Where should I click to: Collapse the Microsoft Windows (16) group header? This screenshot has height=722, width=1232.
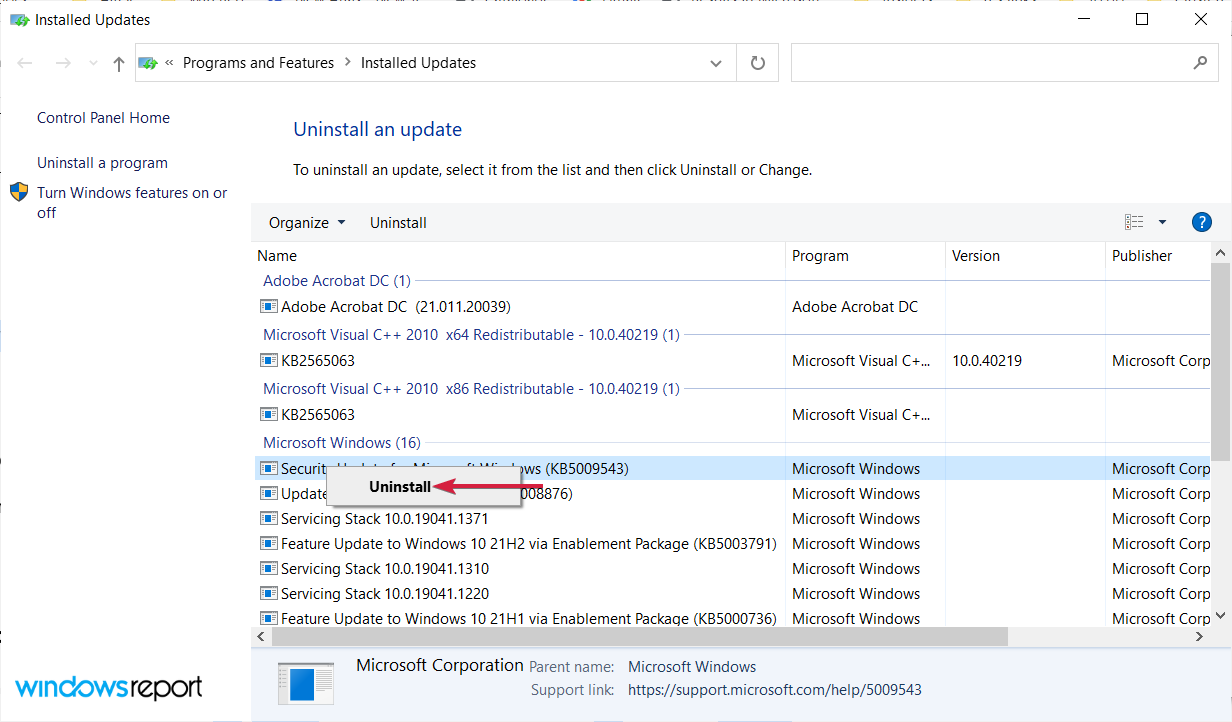(x=342, y=442)
